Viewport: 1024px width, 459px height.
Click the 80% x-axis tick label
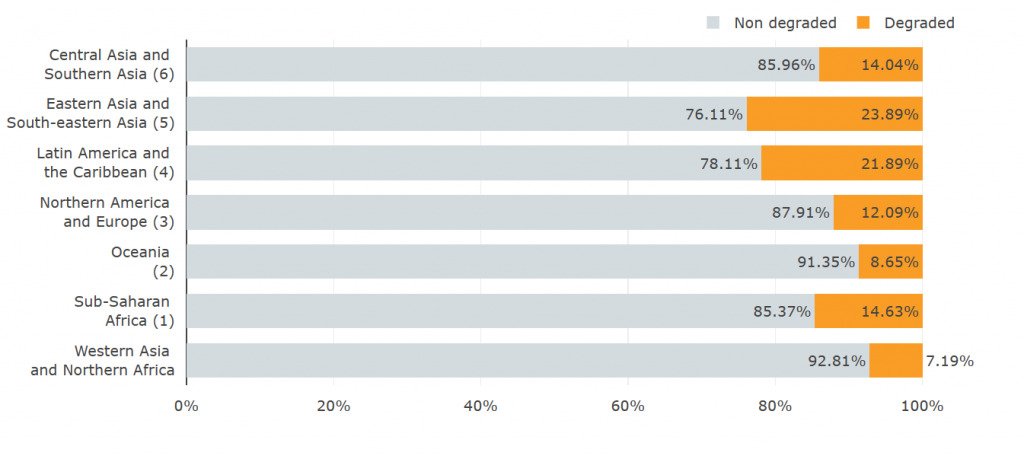click(x=775, y=406)
